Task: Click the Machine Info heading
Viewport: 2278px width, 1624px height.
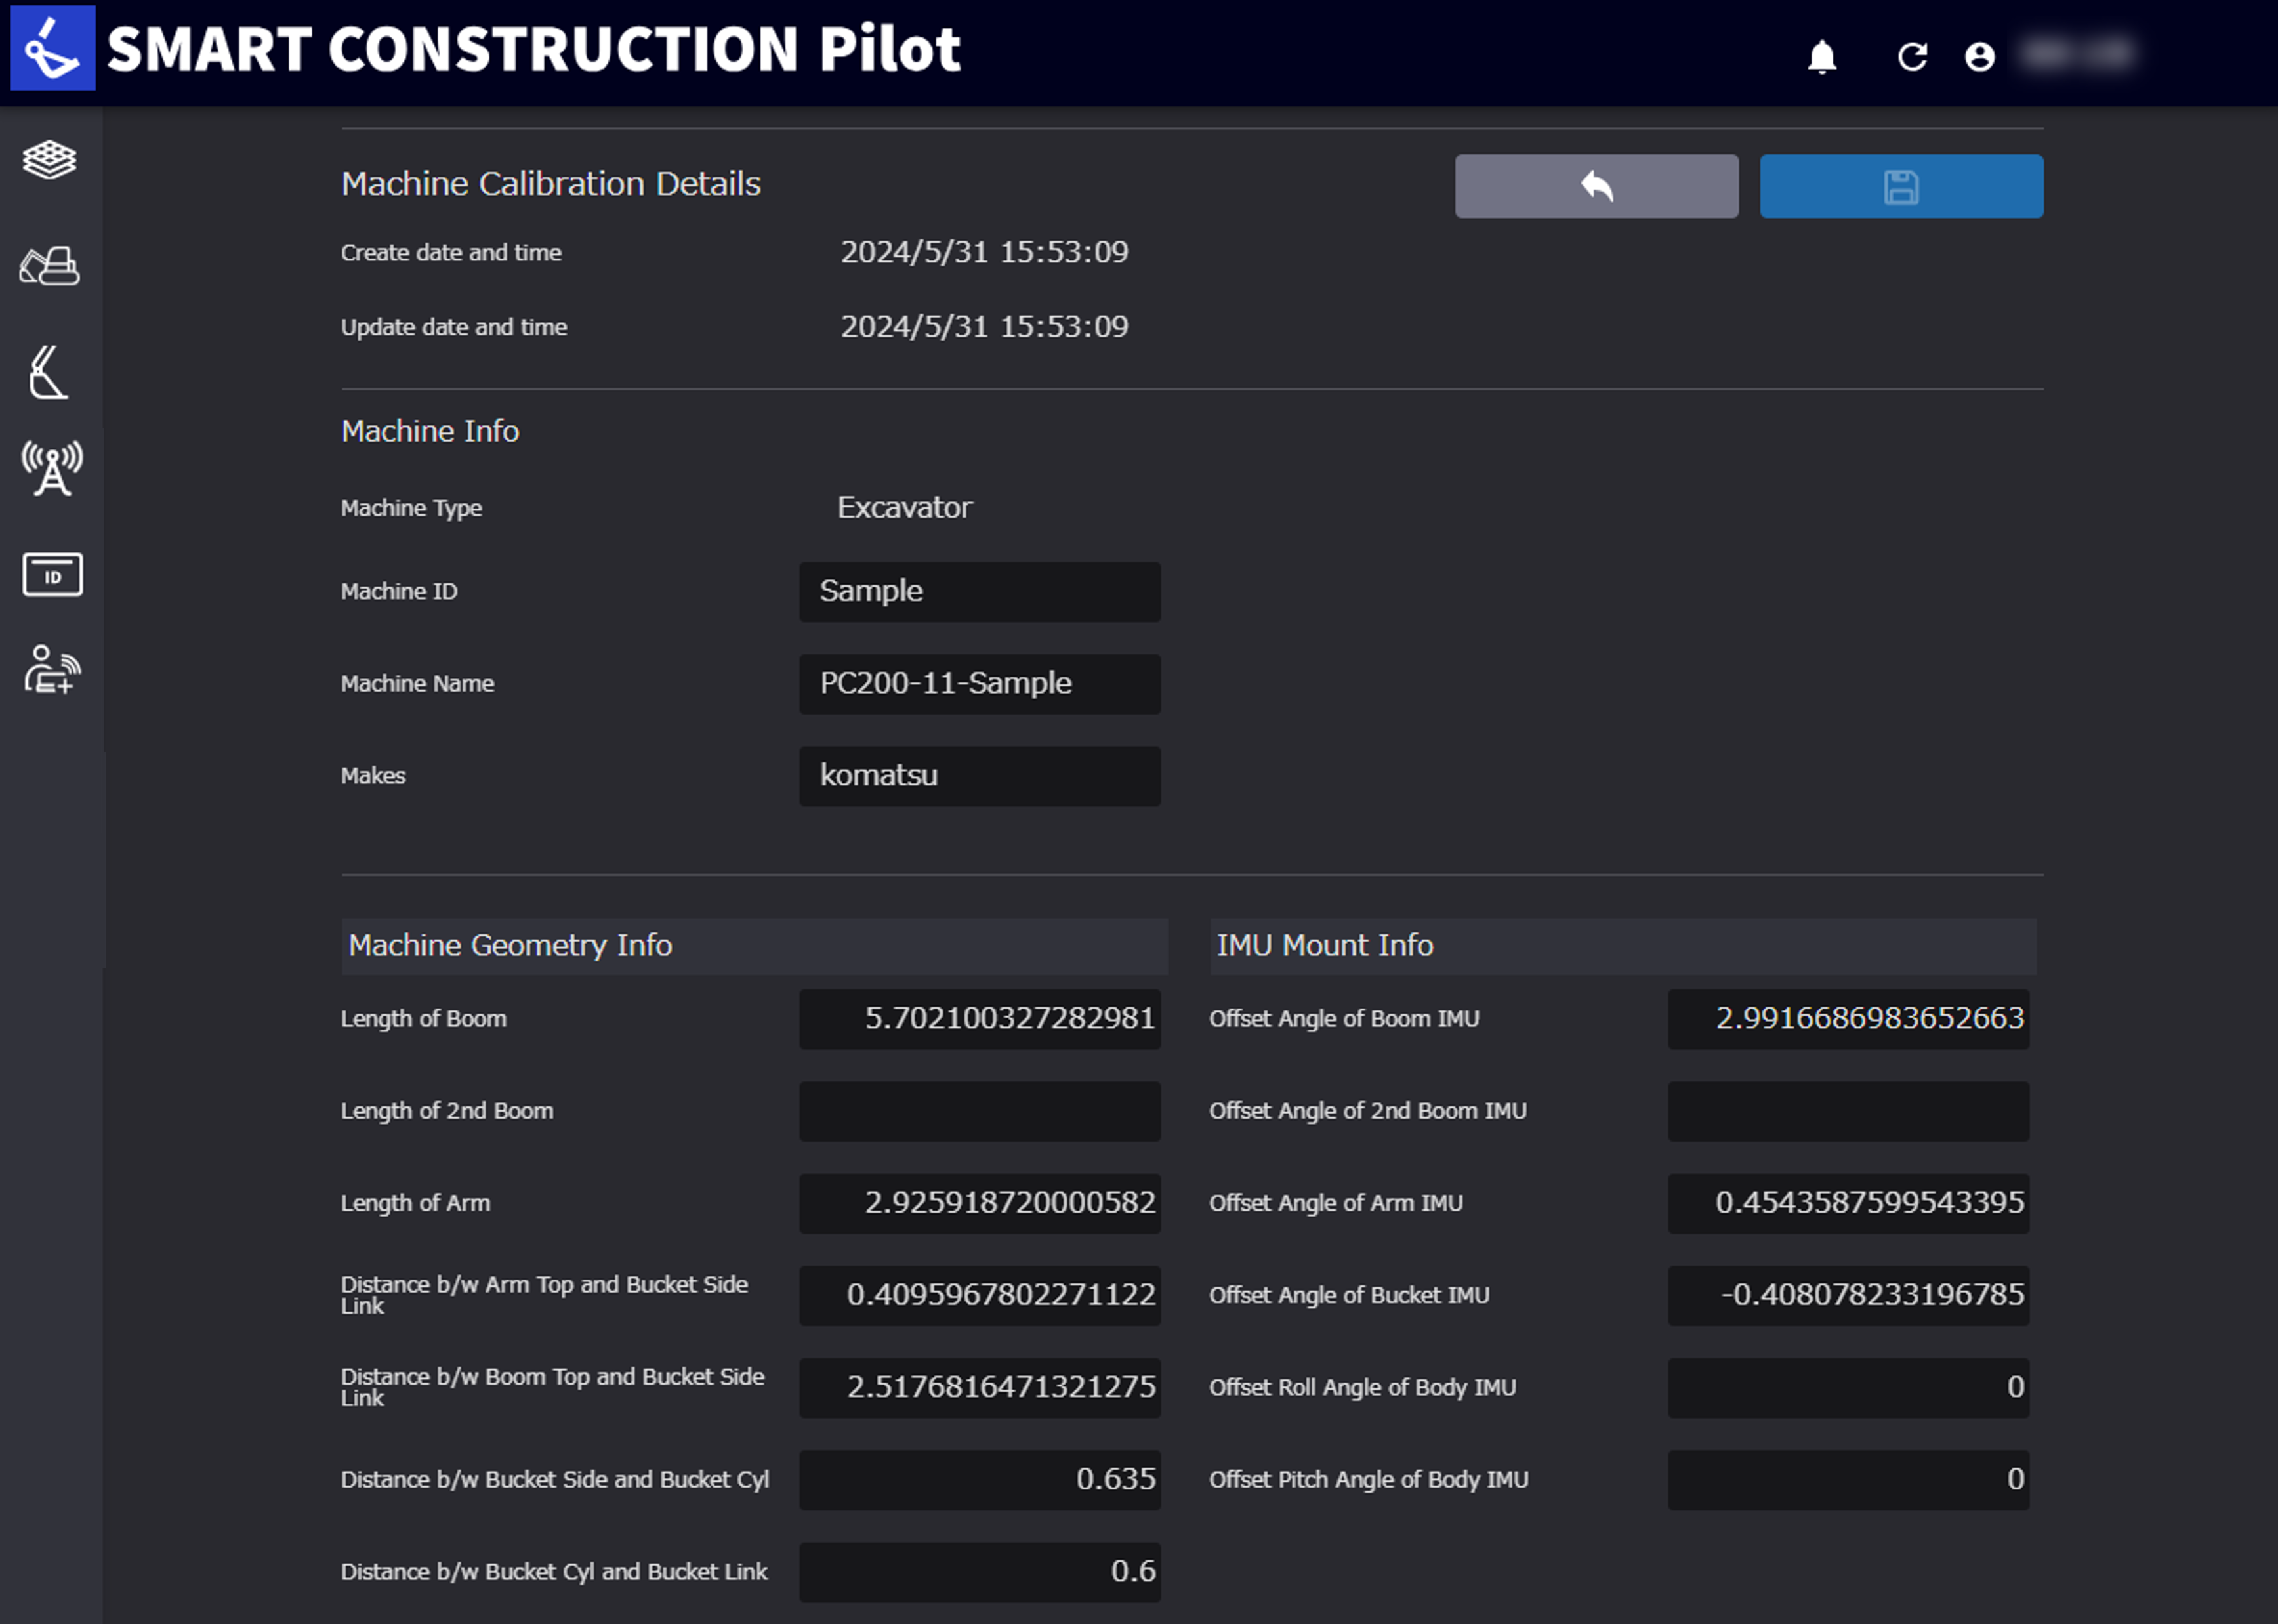Action: click(430, 431)
